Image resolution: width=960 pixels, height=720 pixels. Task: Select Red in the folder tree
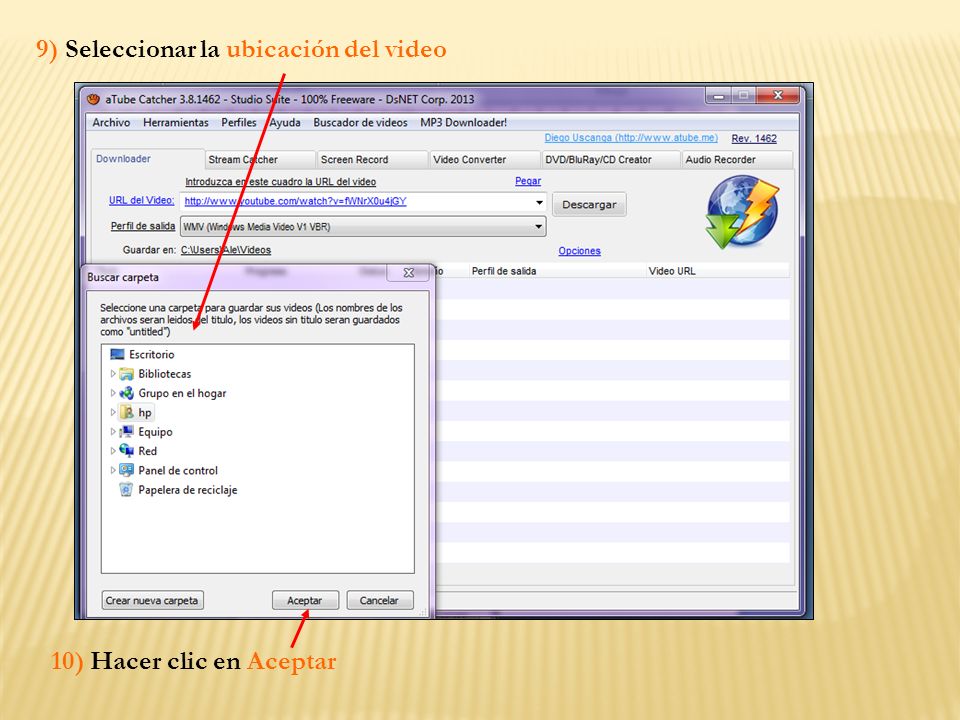[x=148, y=451]
